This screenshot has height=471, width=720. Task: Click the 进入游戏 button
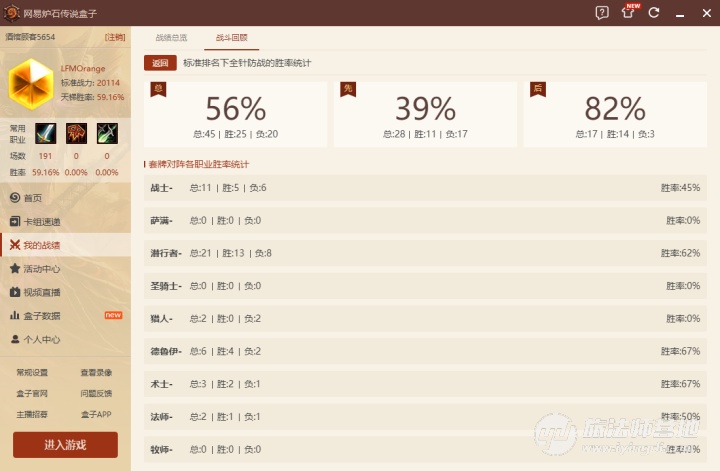[65, 445]
